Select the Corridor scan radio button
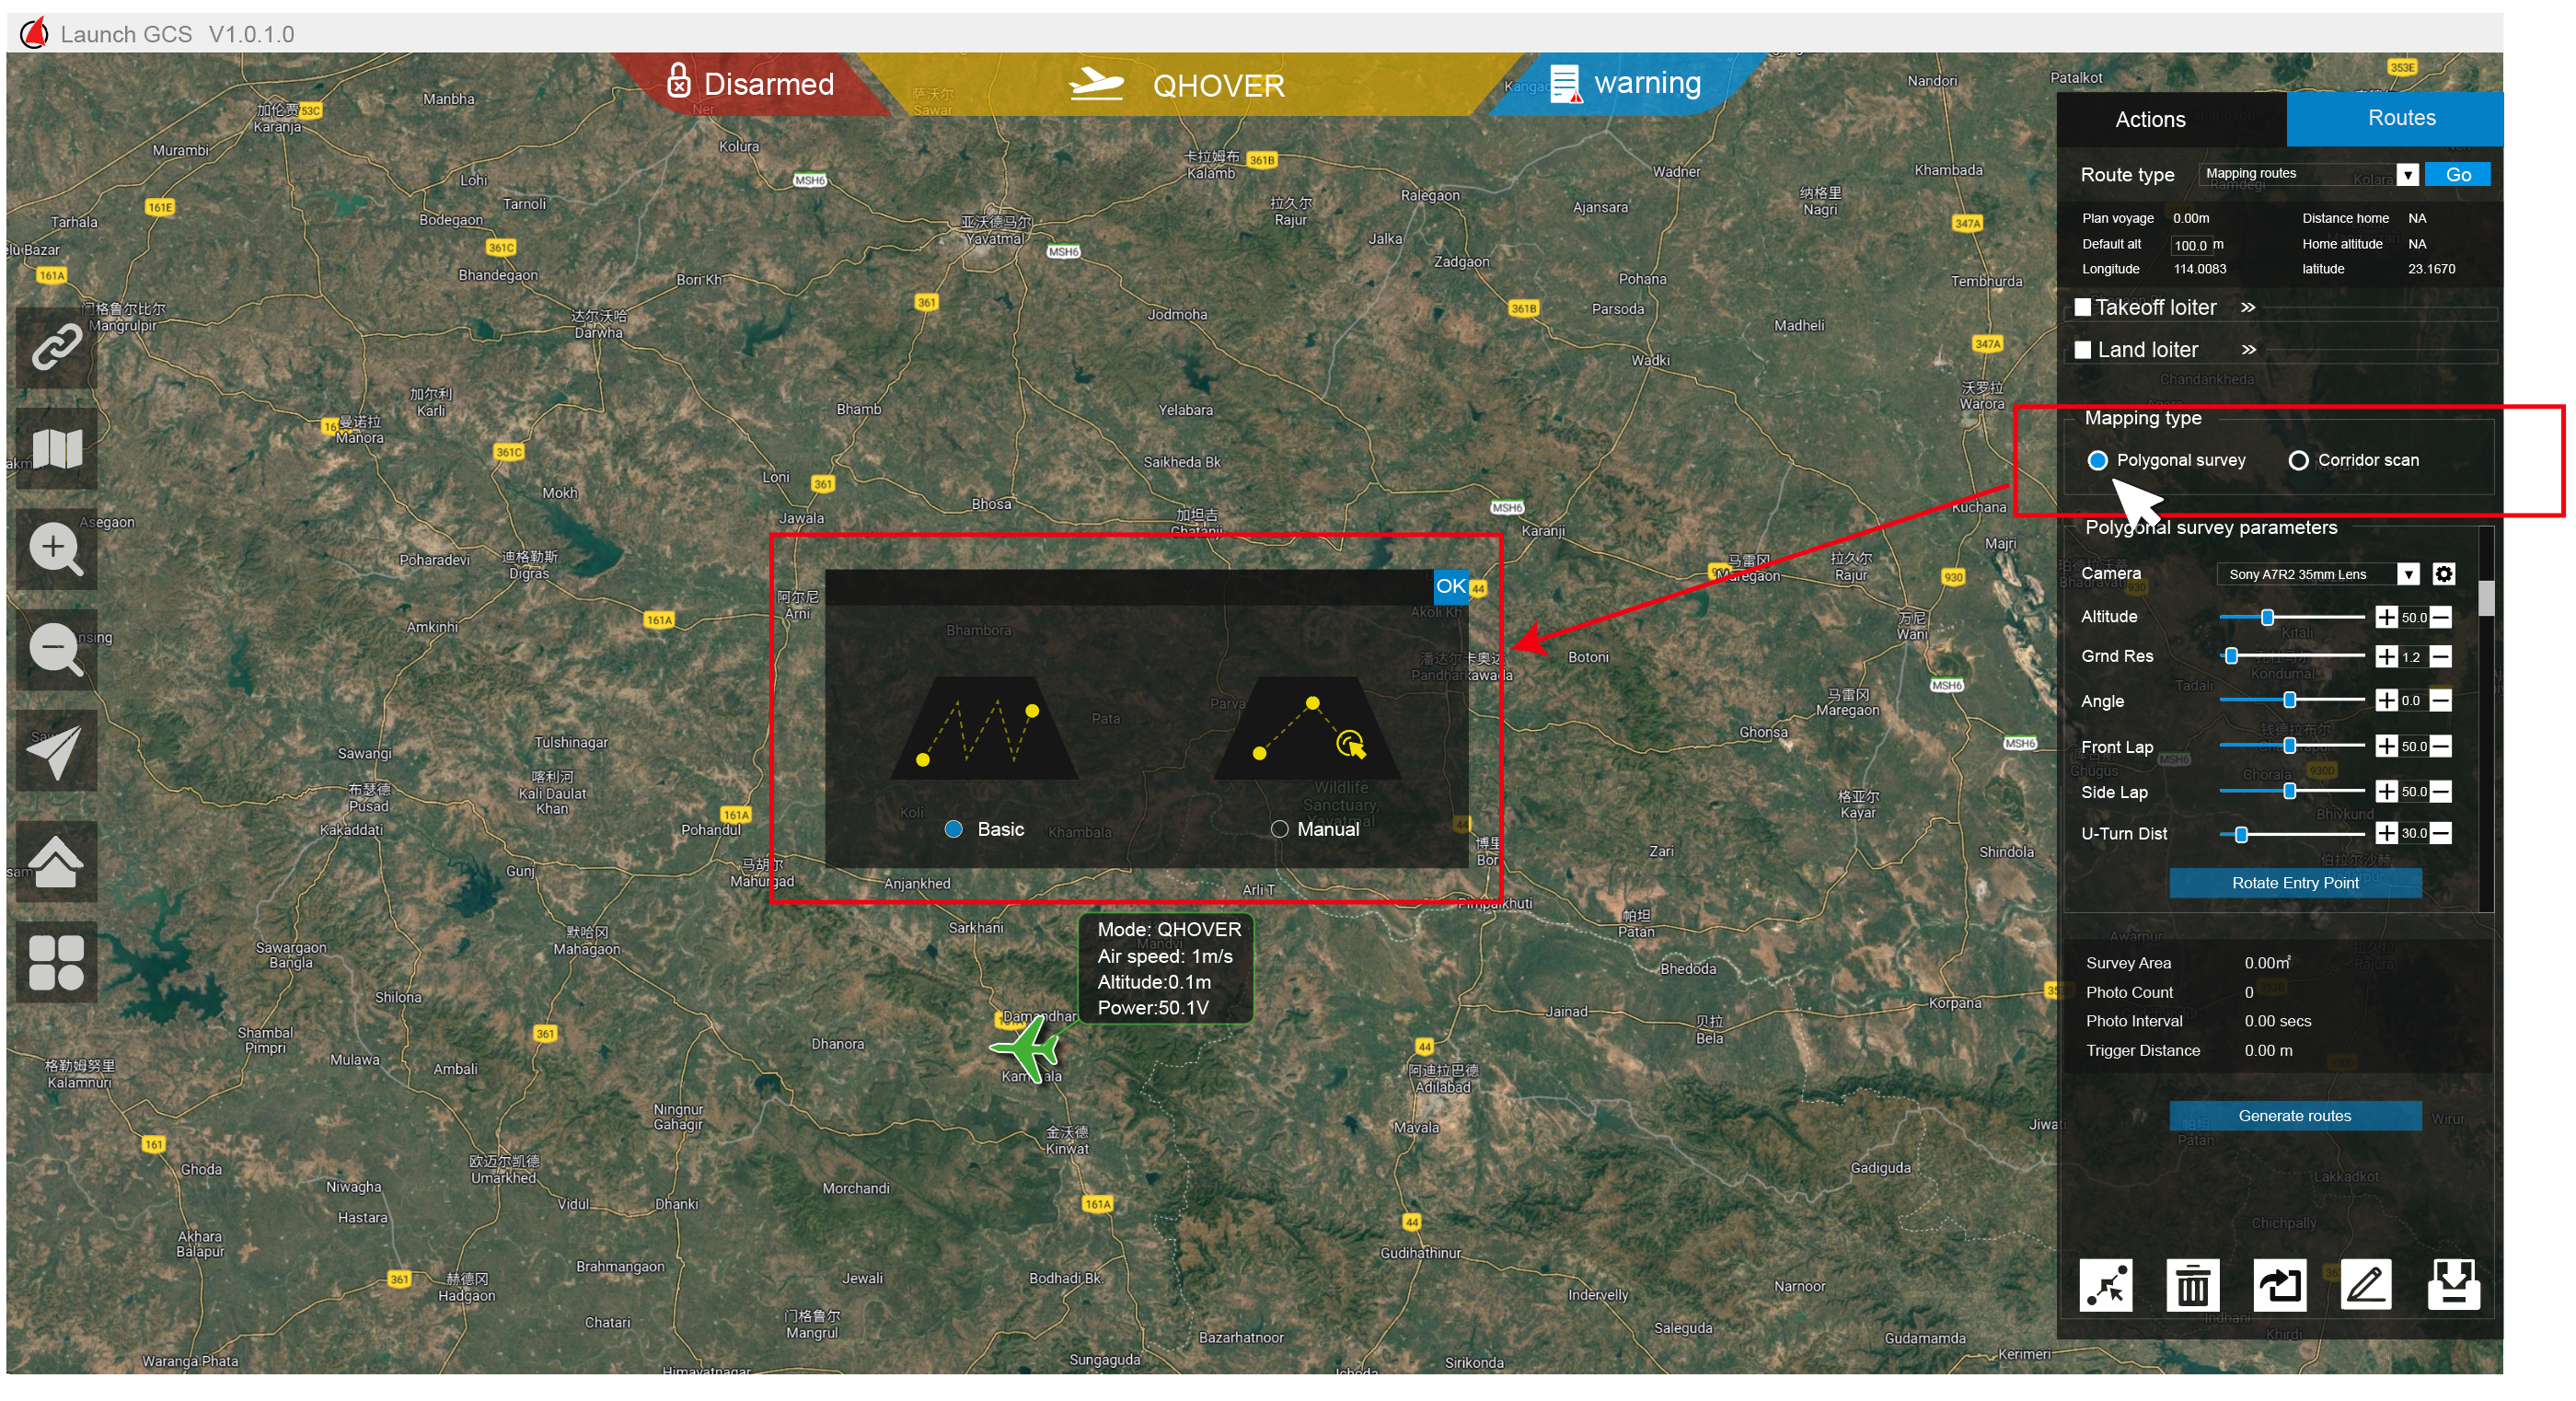 [2298, 460]
